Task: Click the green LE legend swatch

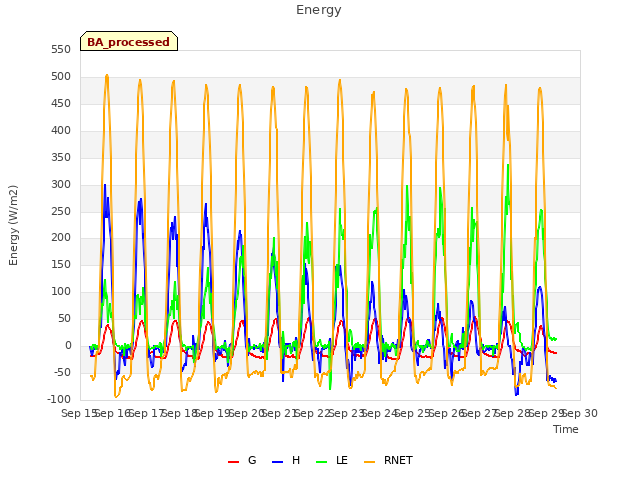Action: [x=322, y=462]
